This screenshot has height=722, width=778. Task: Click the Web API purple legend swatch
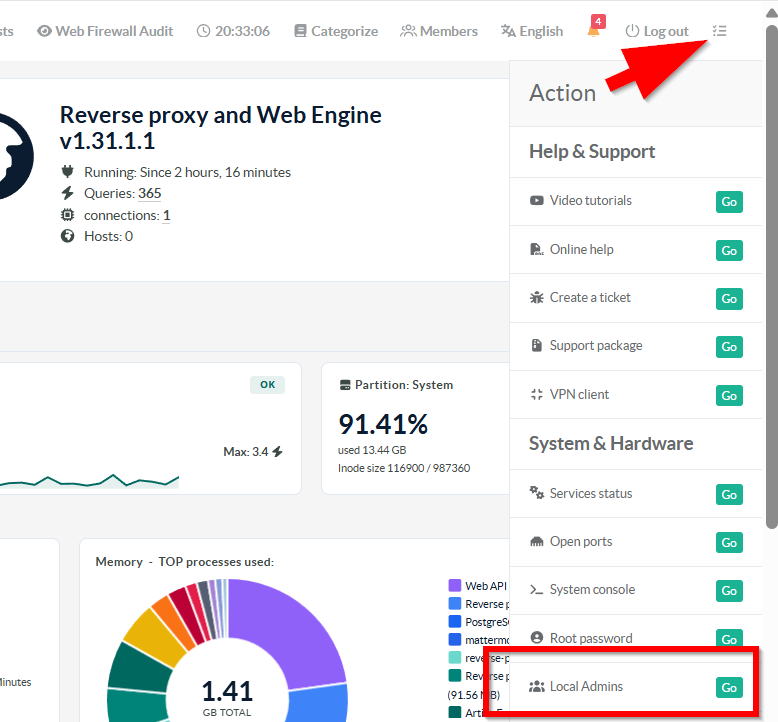[454, 586]
